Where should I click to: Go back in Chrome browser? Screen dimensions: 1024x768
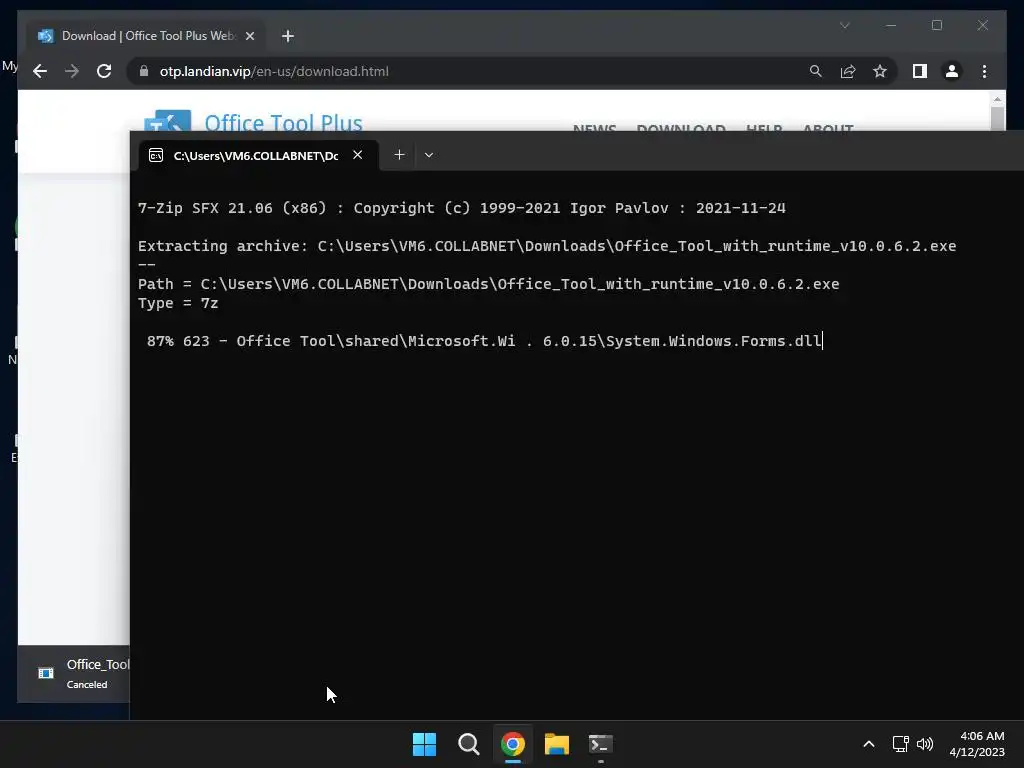40,71
